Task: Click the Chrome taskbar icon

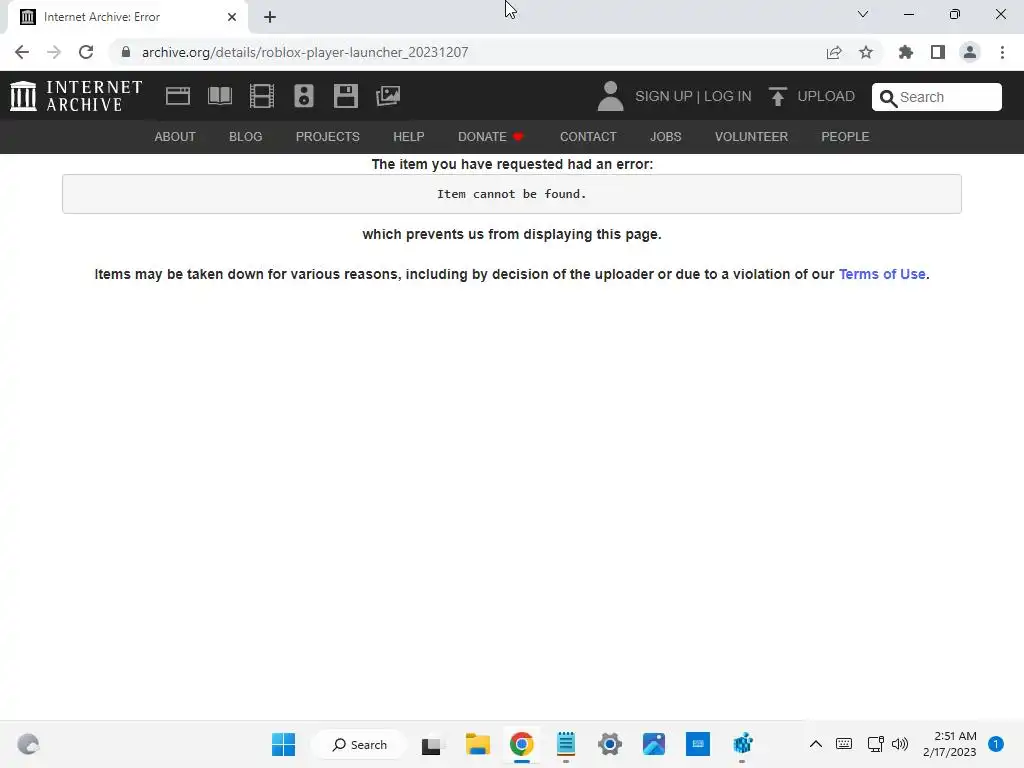Action: pyautogui.click(x=521, y=744)
